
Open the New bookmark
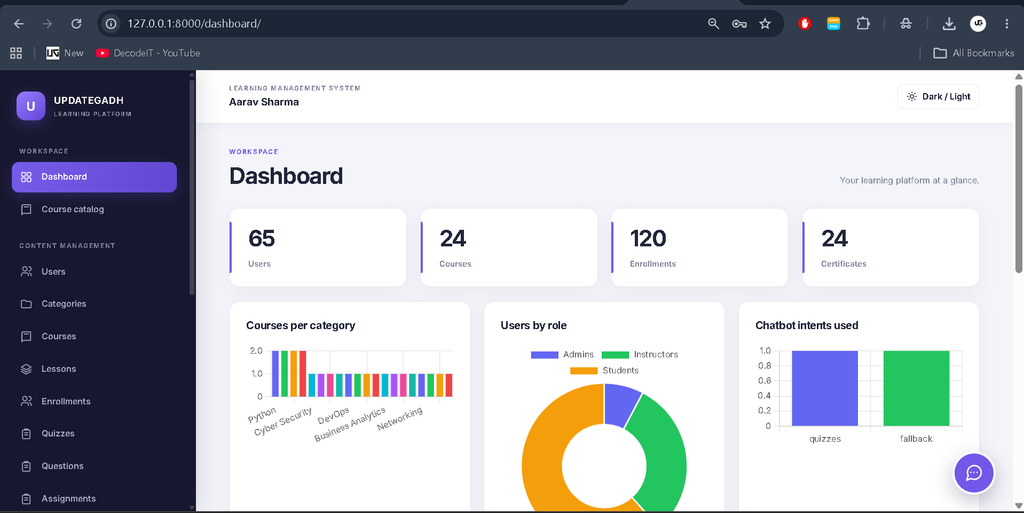point(65,53)
